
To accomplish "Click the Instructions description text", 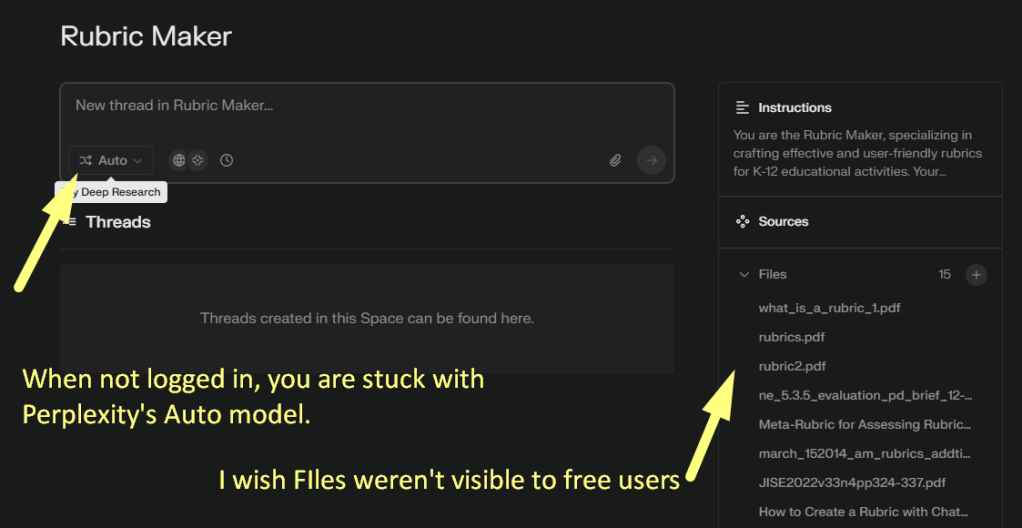I will pos(857,153).
